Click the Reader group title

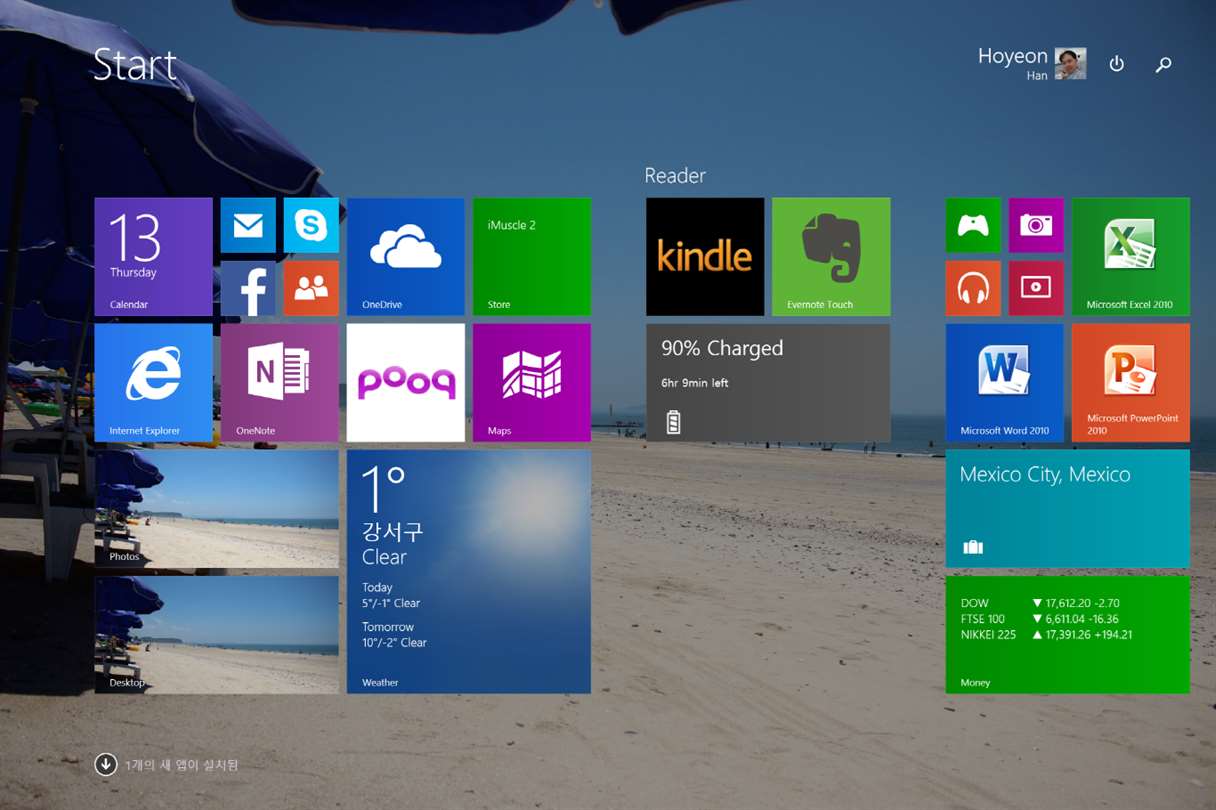tap(675, 175)
